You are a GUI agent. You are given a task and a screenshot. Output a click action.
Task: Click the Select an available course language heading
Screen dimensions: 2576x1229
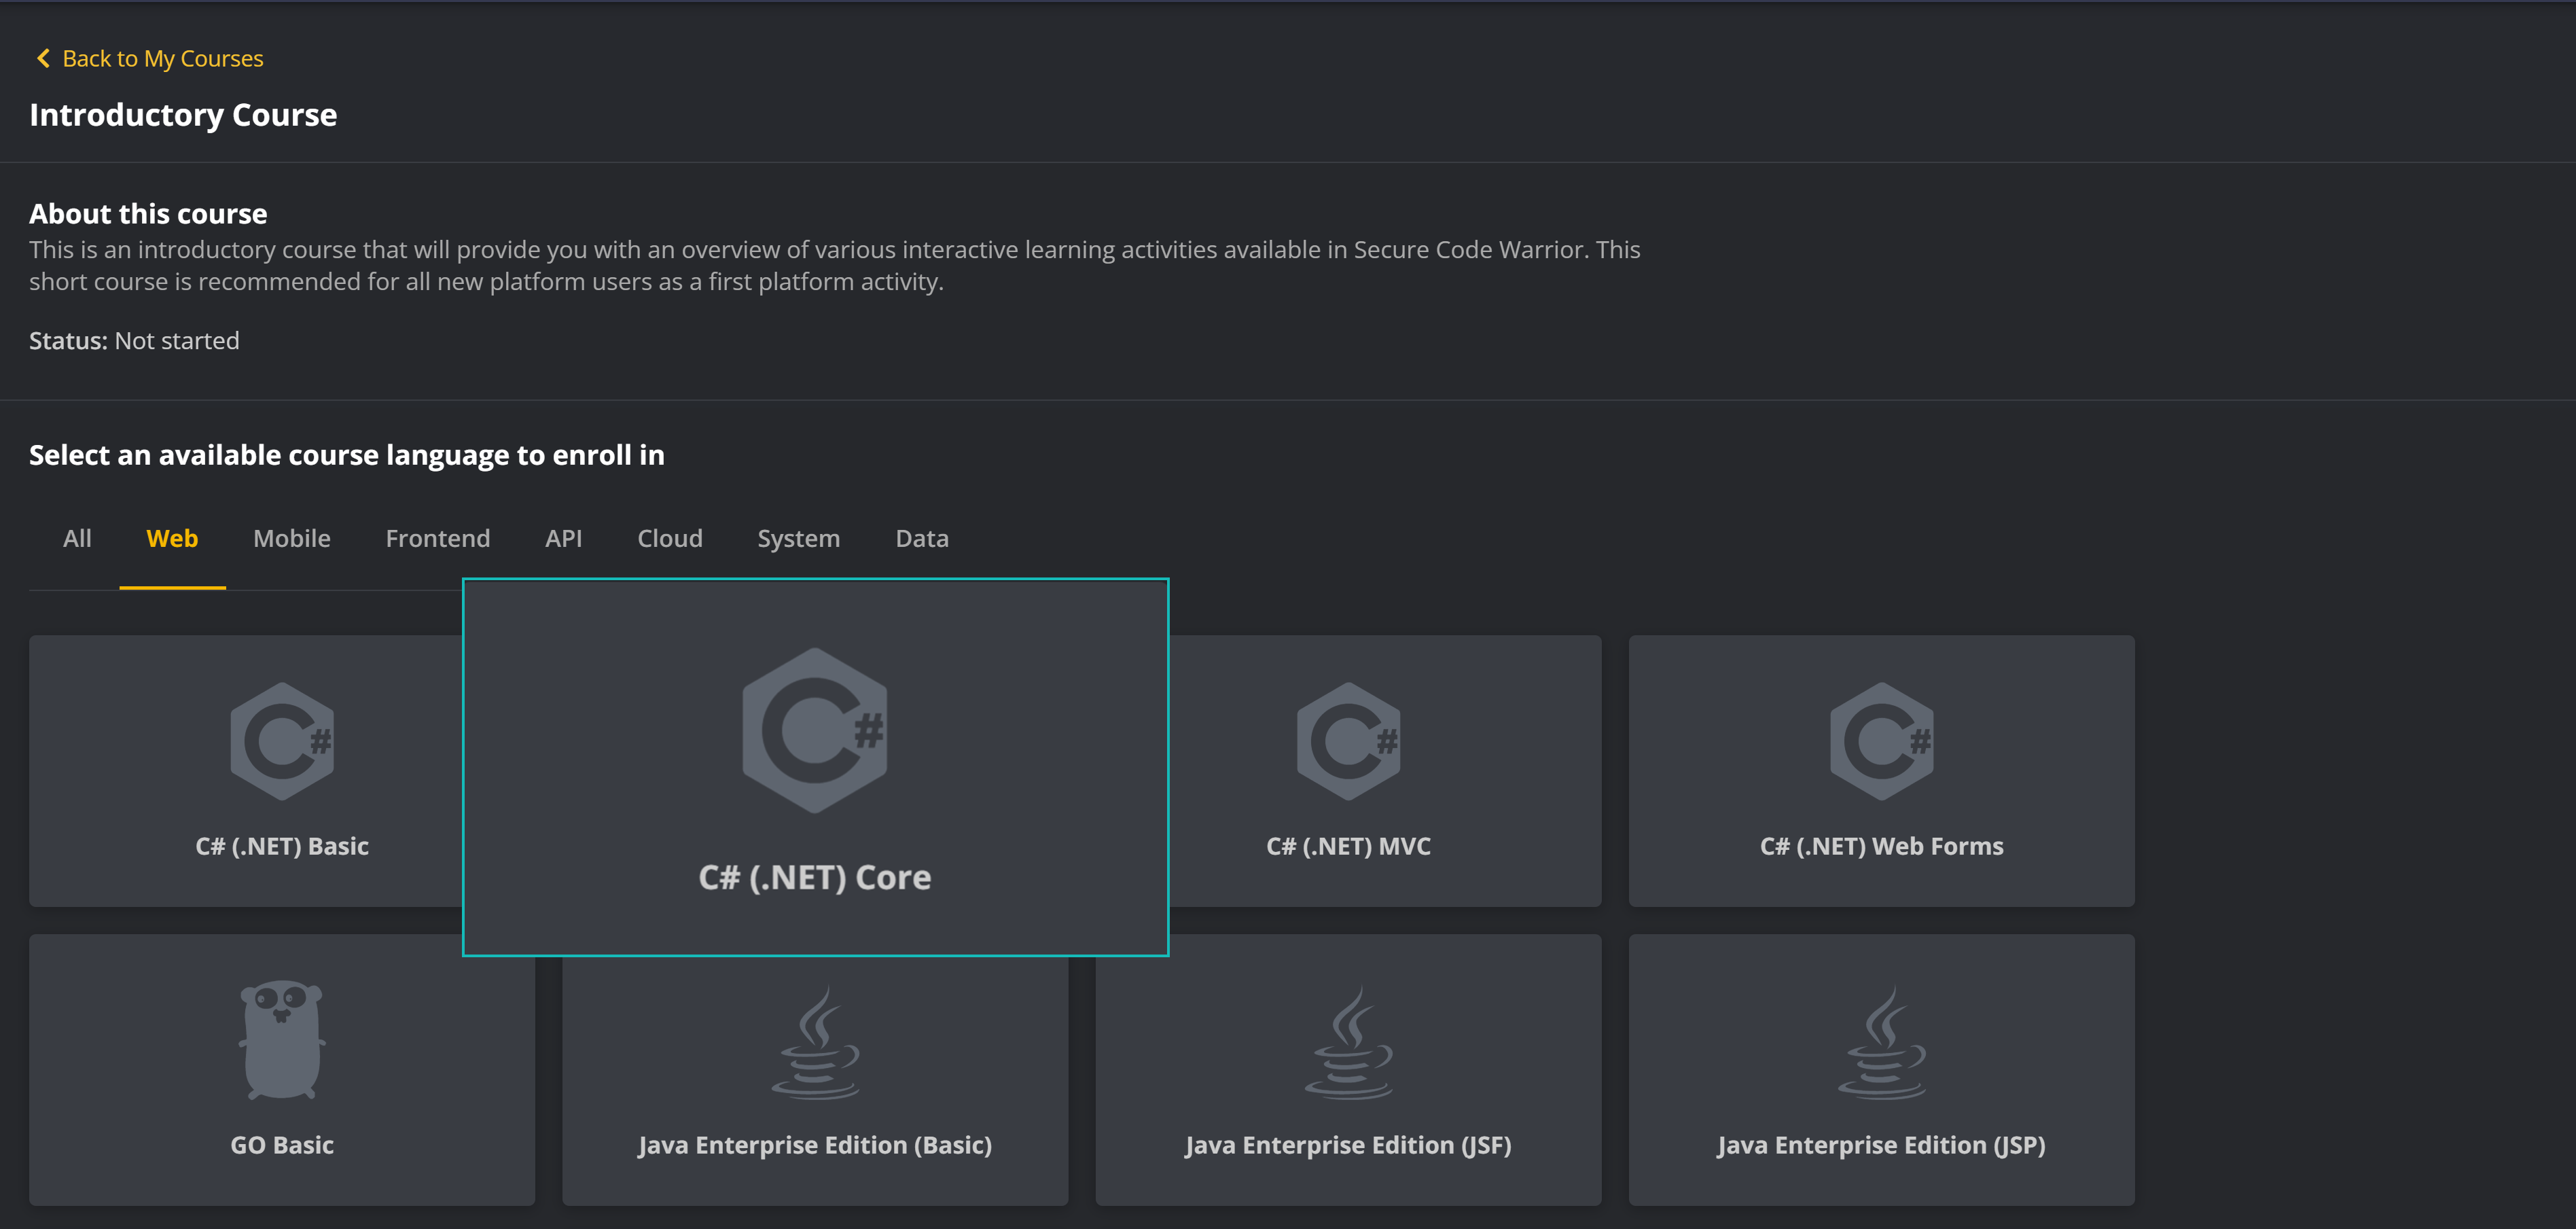pos(346,456)
